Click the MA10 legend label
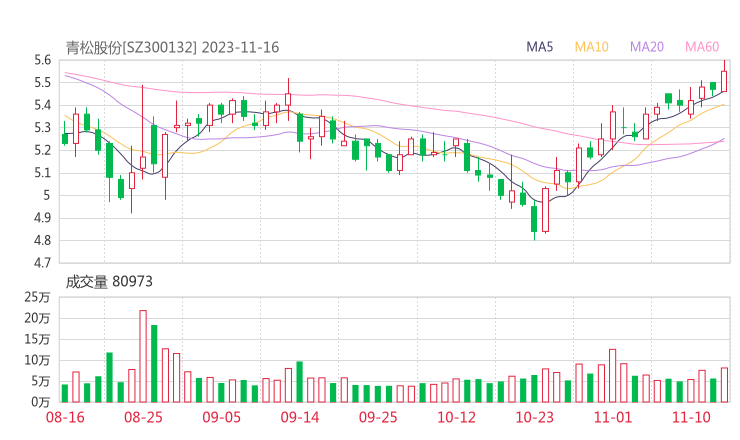 coord(591,47)
